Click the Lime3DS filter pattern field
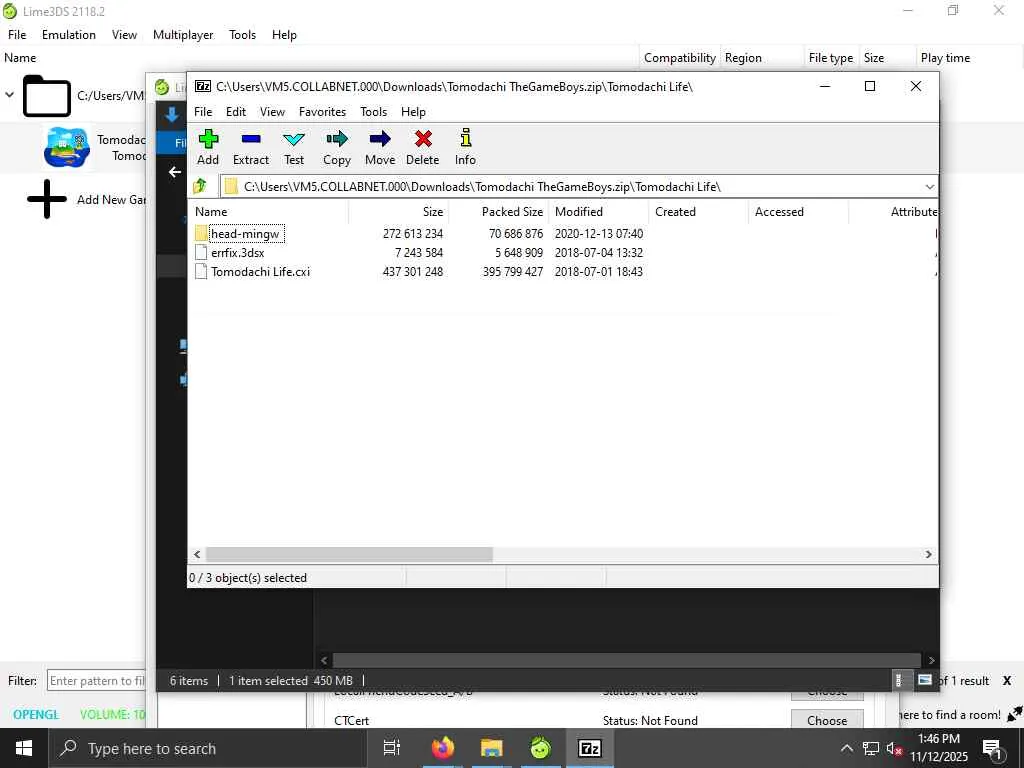 tap(97, 681)
